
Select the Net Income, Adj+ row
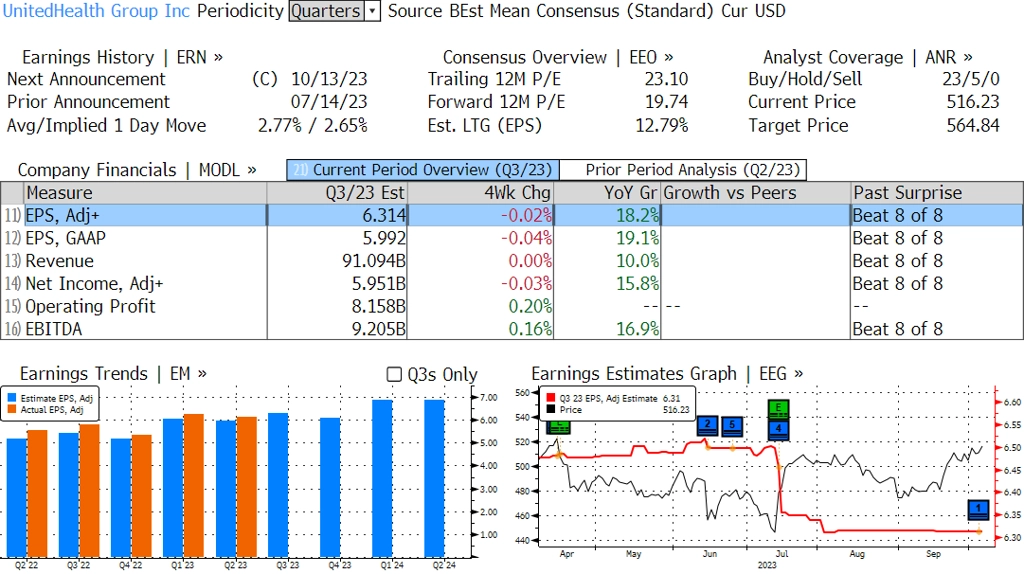coord(512,283)
